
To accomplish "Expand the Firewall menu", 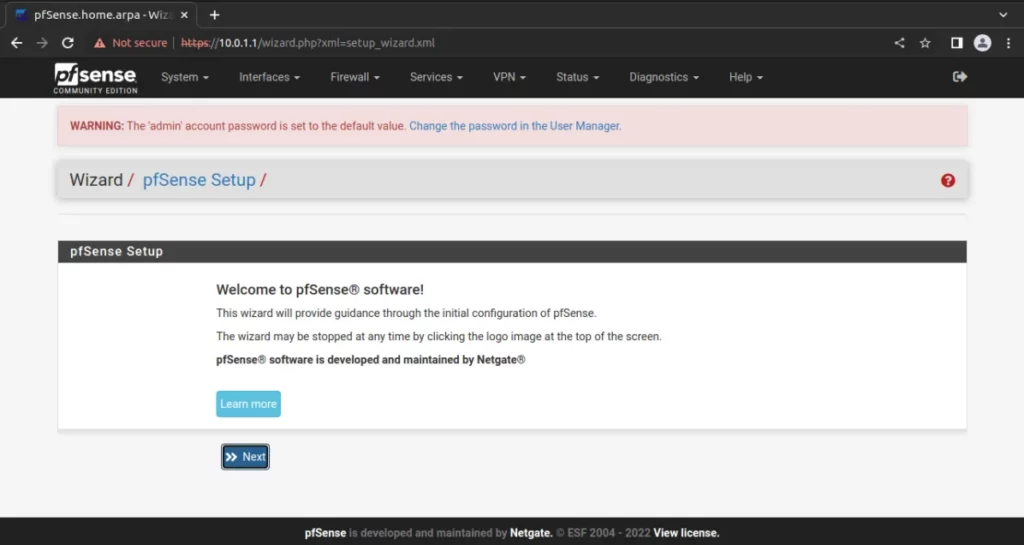I will pyautogui.click(x=355, y=77).
